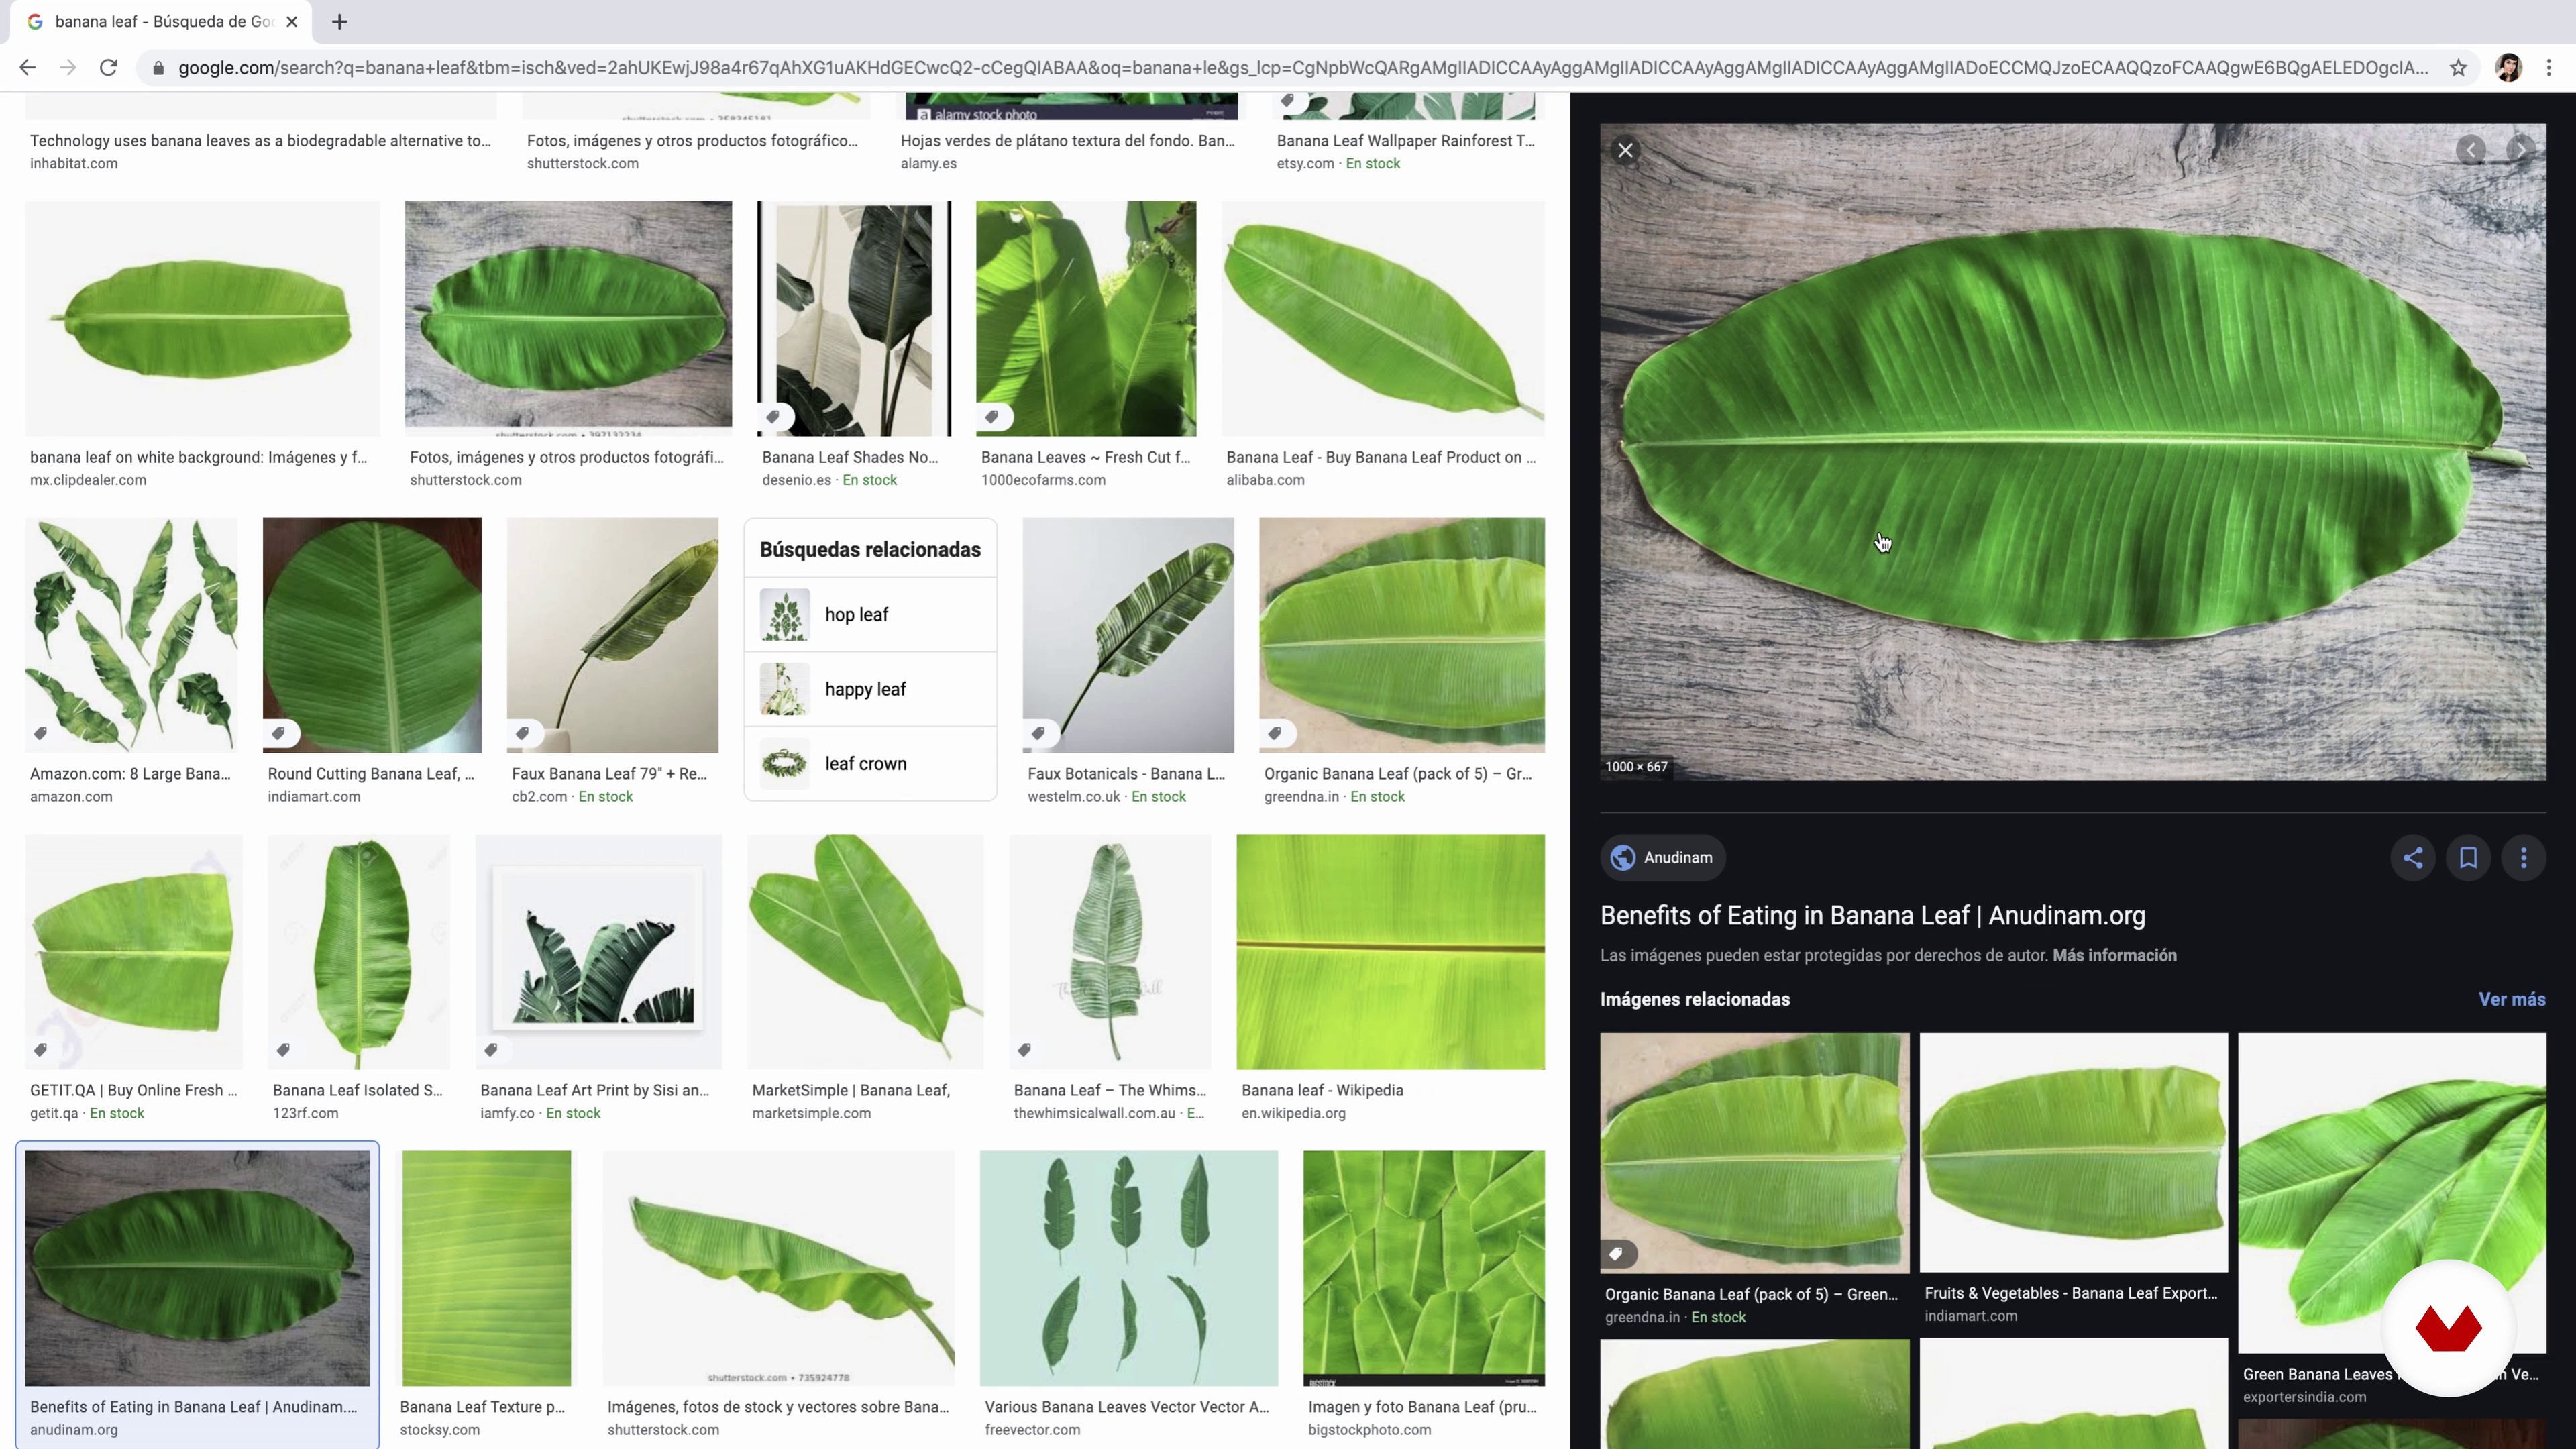Open the large banana leaf preview image
The width and height of the screenshot is (2576, 1449).
coord(2072,452)
